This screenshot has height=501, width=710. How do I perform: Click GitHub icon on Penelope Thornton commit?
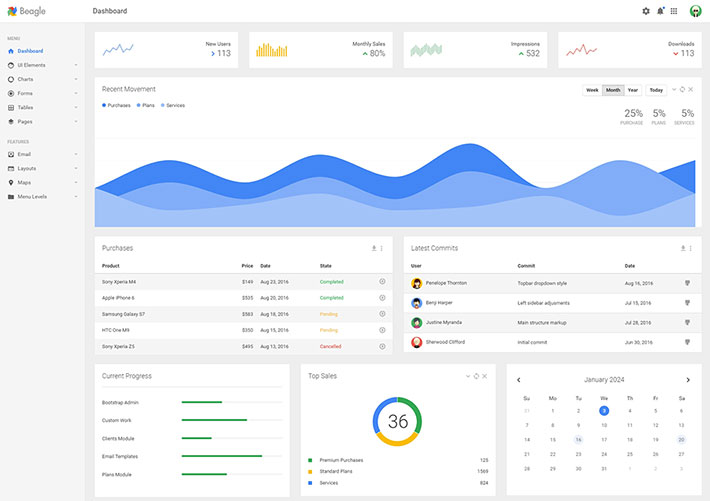pyautogui.click(x=687, y=283)
